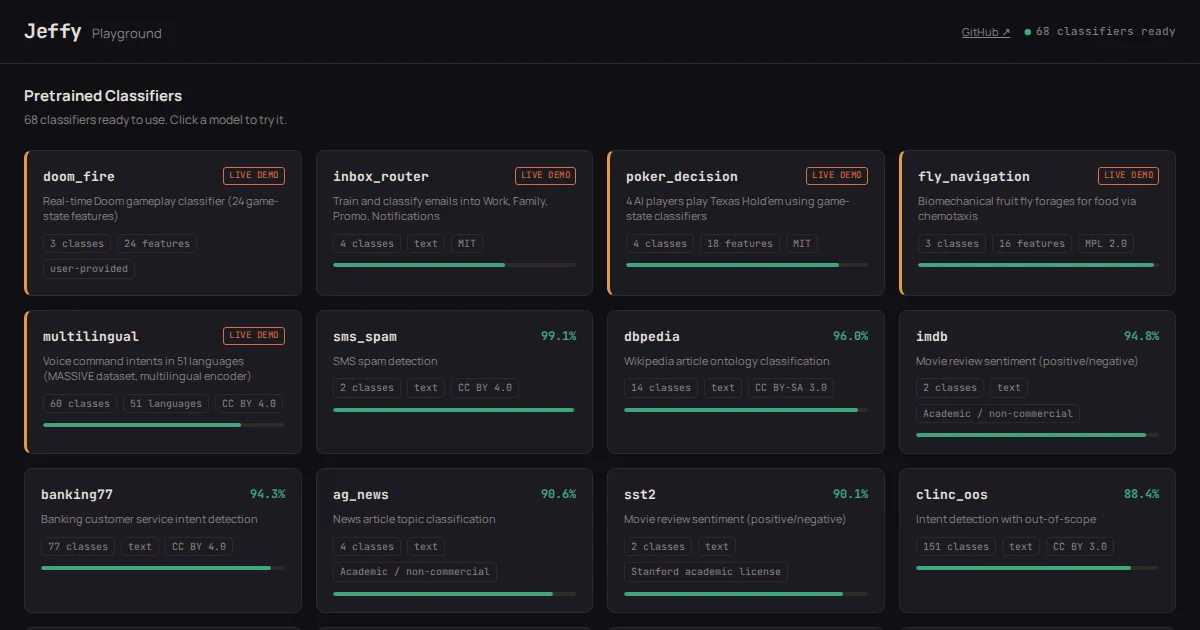Click the LIVE DEMO badge on inbox_router
This screenshot has height=630, width=1200.
[546, 176]
